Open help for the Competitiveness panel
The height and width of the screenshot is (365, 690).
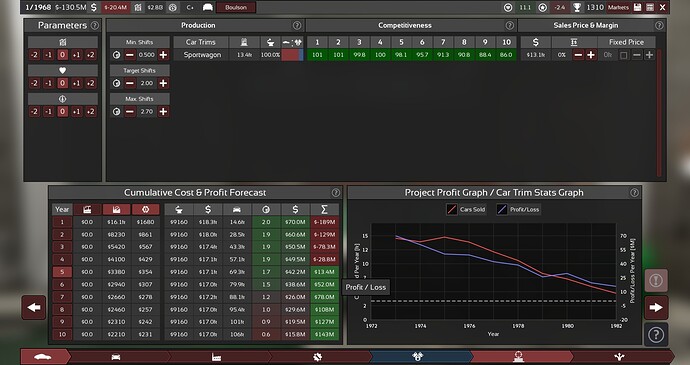pos(510,26)
